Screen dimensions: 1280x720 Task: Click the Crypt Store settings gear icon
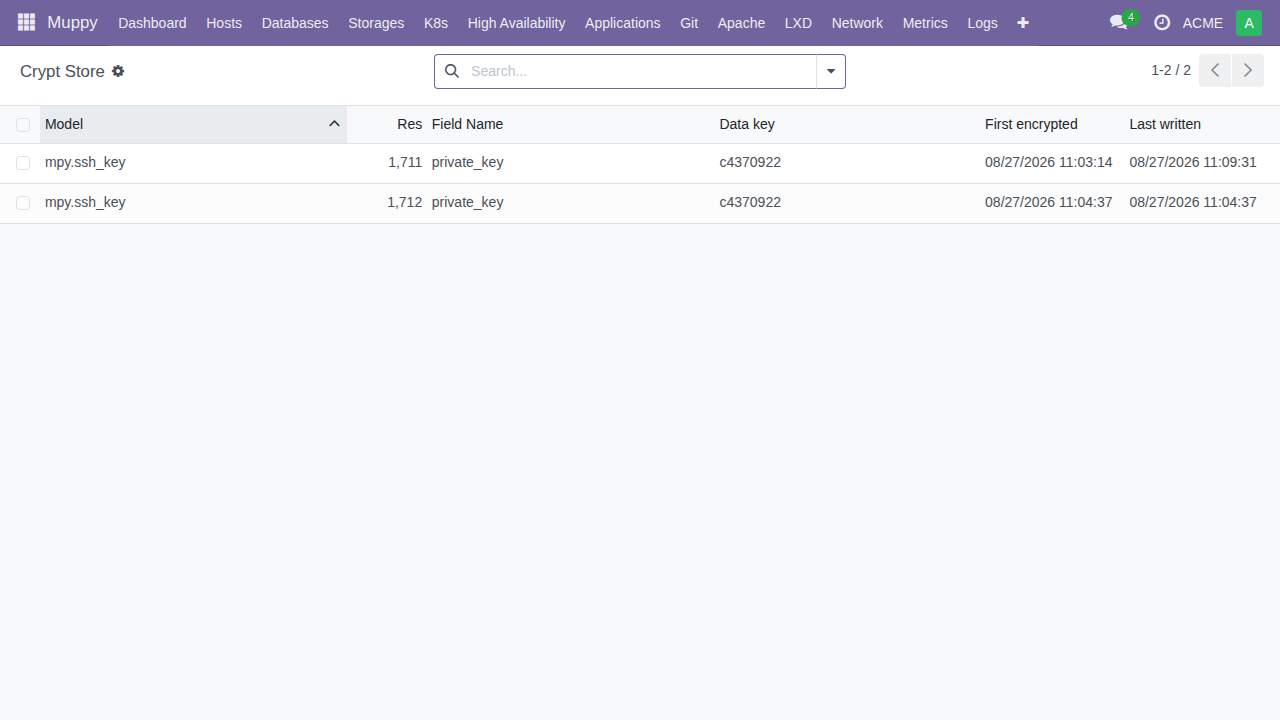118,71
